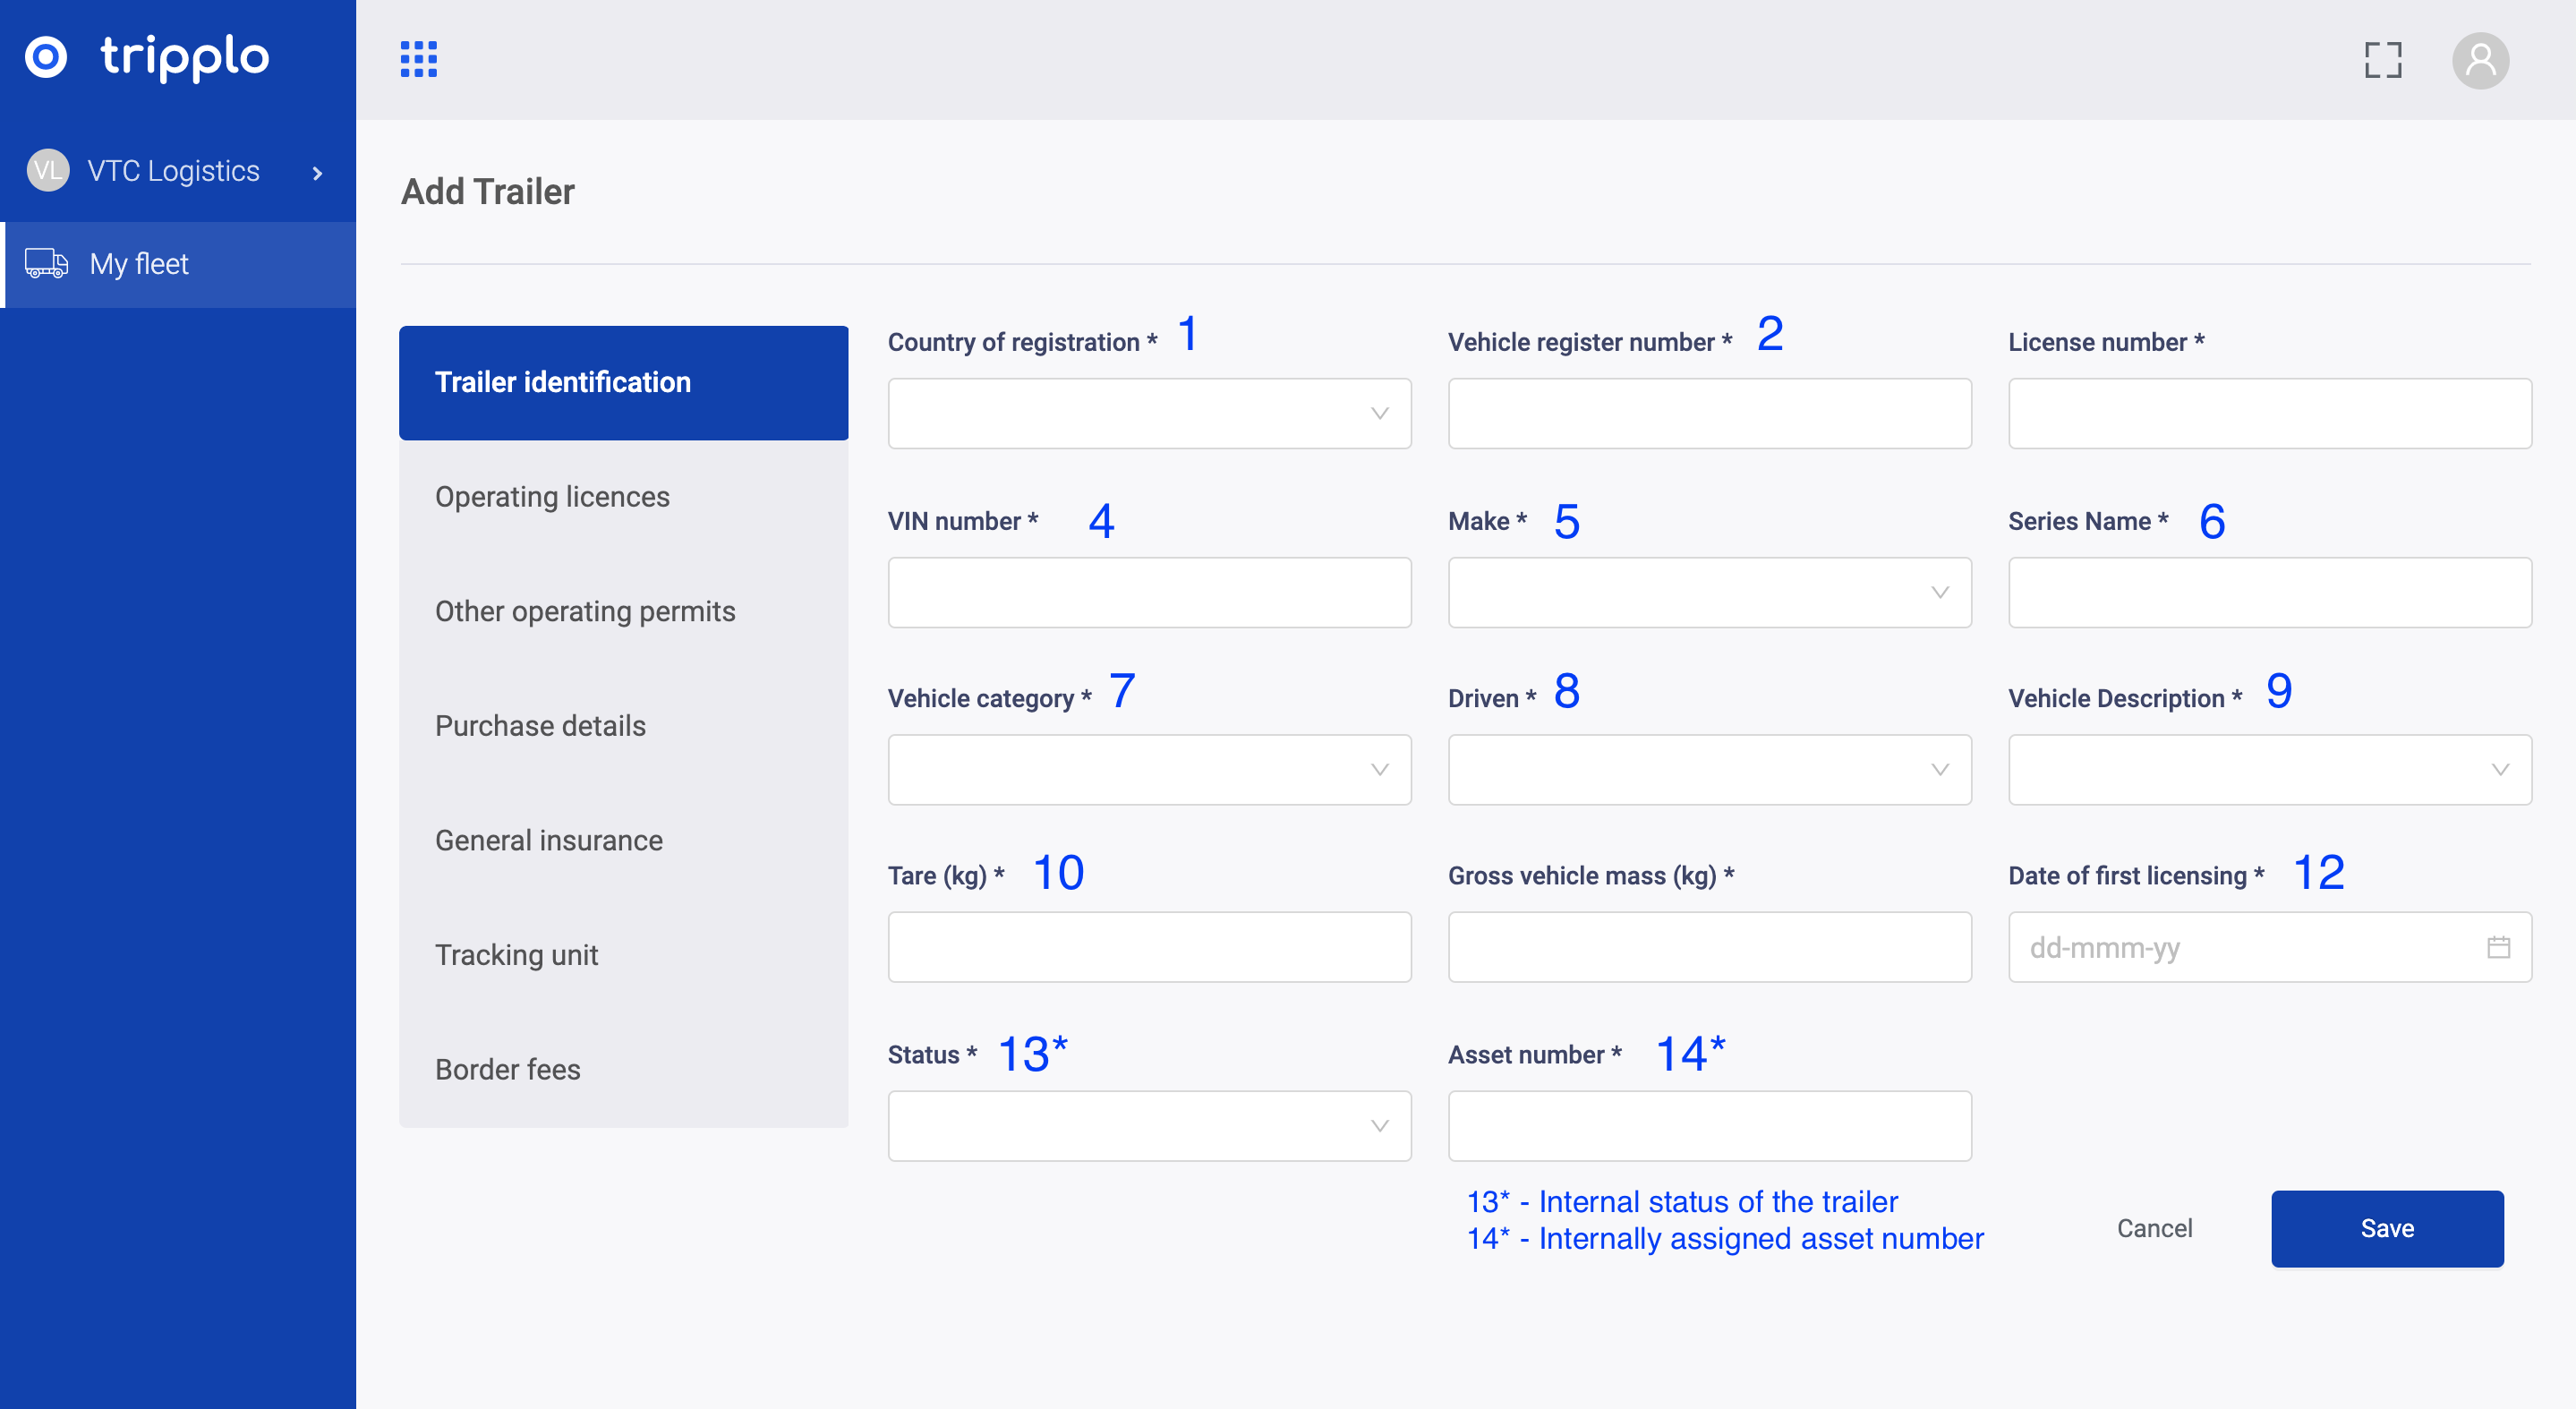Viewport: 2576px width, 1409px height.
Task: Expand Vehicle category dropdown
Action: pyautogui.click(x=1149, y=769)
